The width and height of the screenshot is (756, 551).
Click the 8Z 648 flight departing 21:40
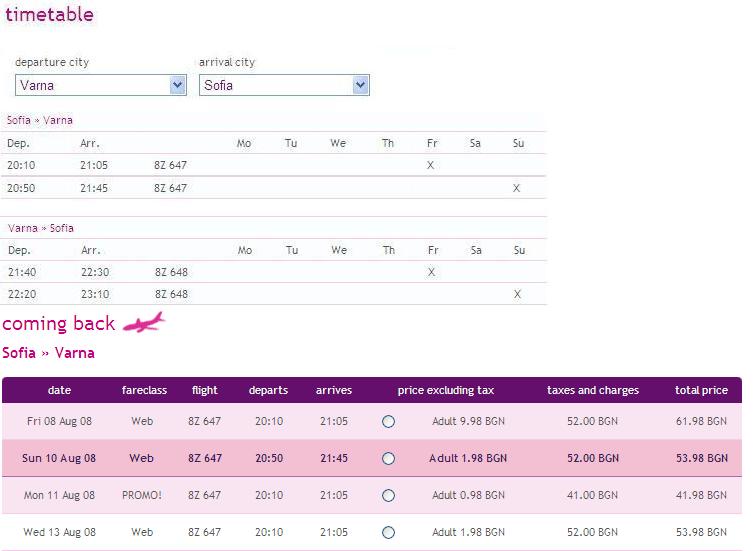pyautogui.click(x=171, y=272)
